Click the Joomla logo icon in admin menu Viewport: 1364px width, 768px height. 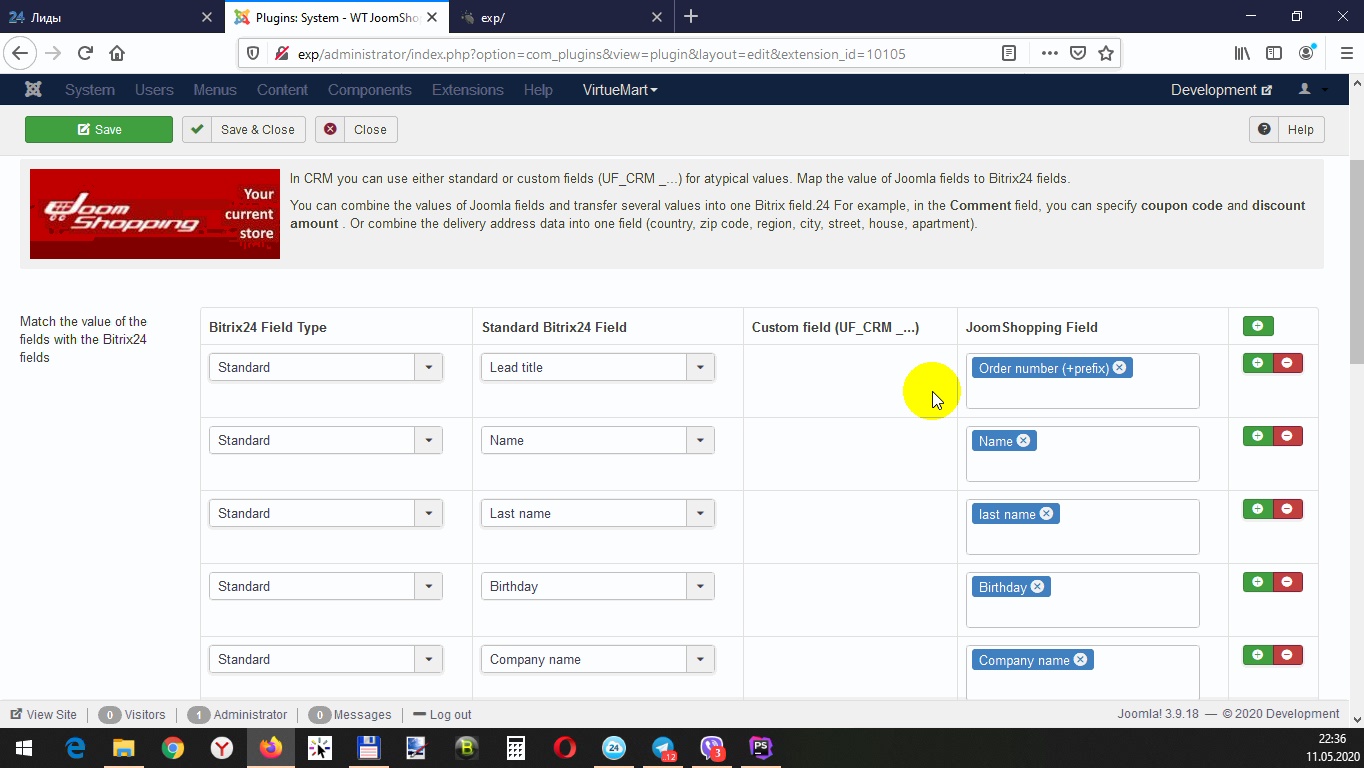pos(33,90)
